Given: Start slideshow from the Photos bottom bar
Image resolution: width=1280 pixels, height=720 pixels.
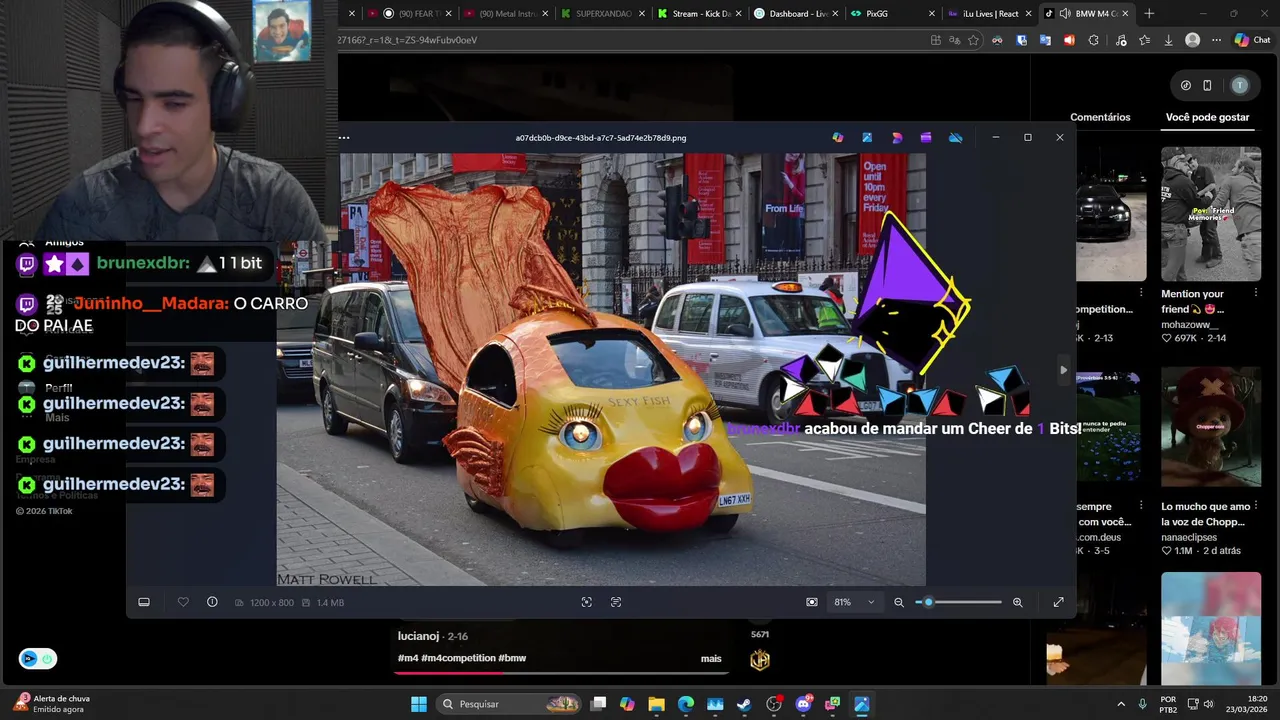Looking at the screenshot, I should click(812, 602).
